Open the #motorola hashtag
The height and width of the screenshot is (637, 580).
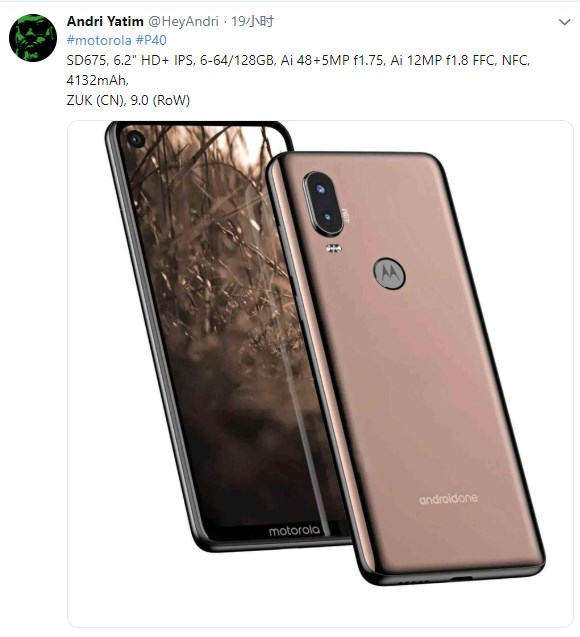(x=99, y=40)
